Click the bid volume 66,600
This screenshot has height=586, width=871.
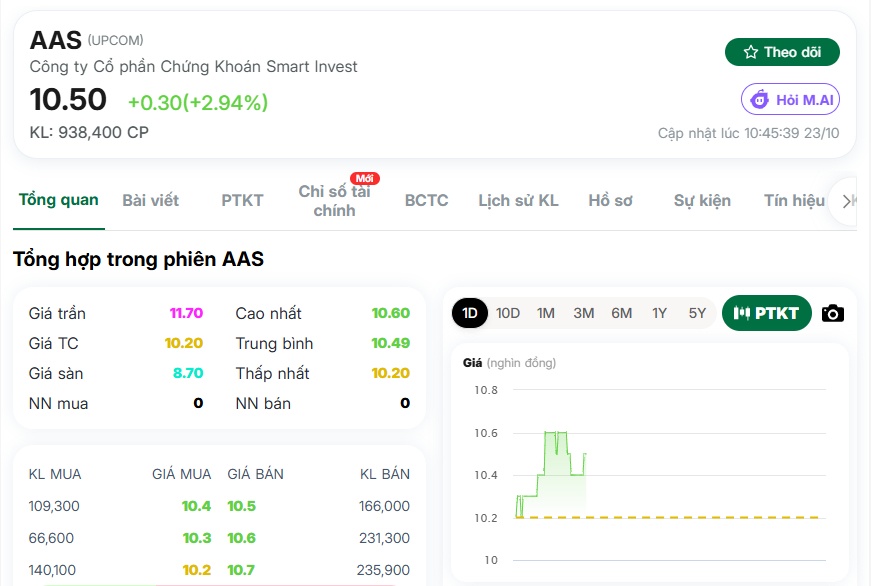click(x=51, y=538)
